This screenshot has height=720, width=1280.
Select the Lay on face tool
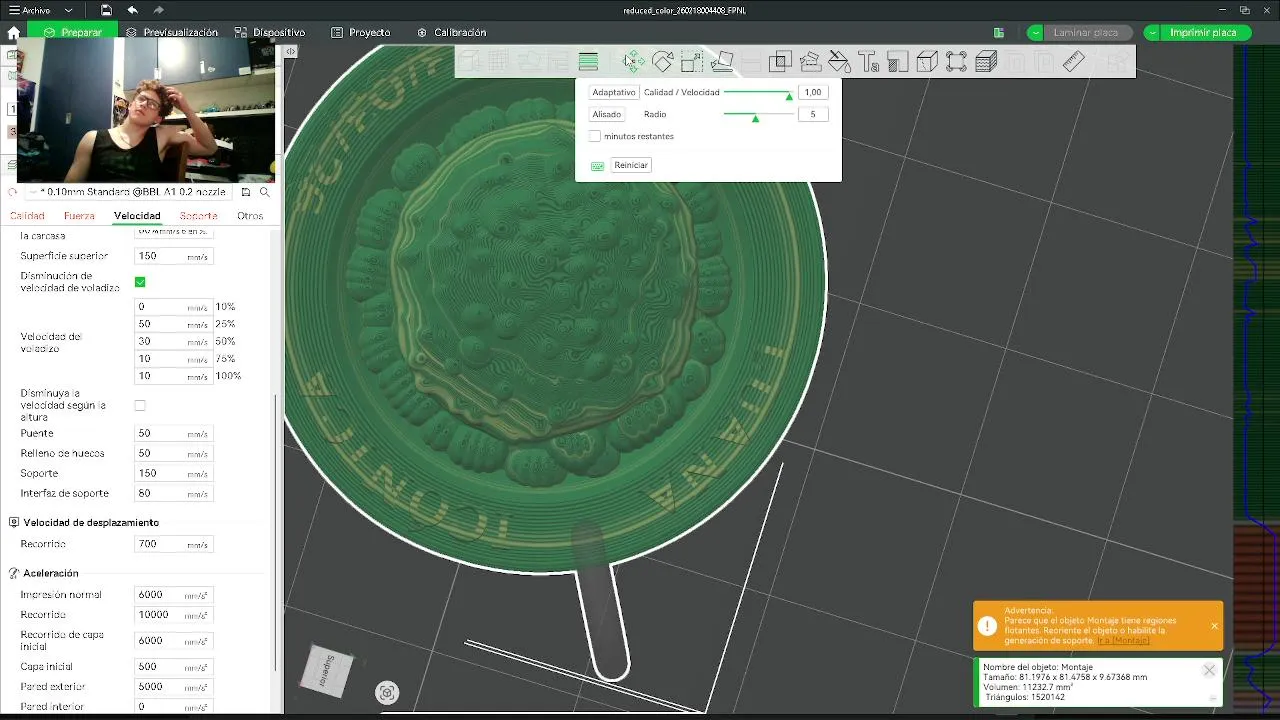722,62
